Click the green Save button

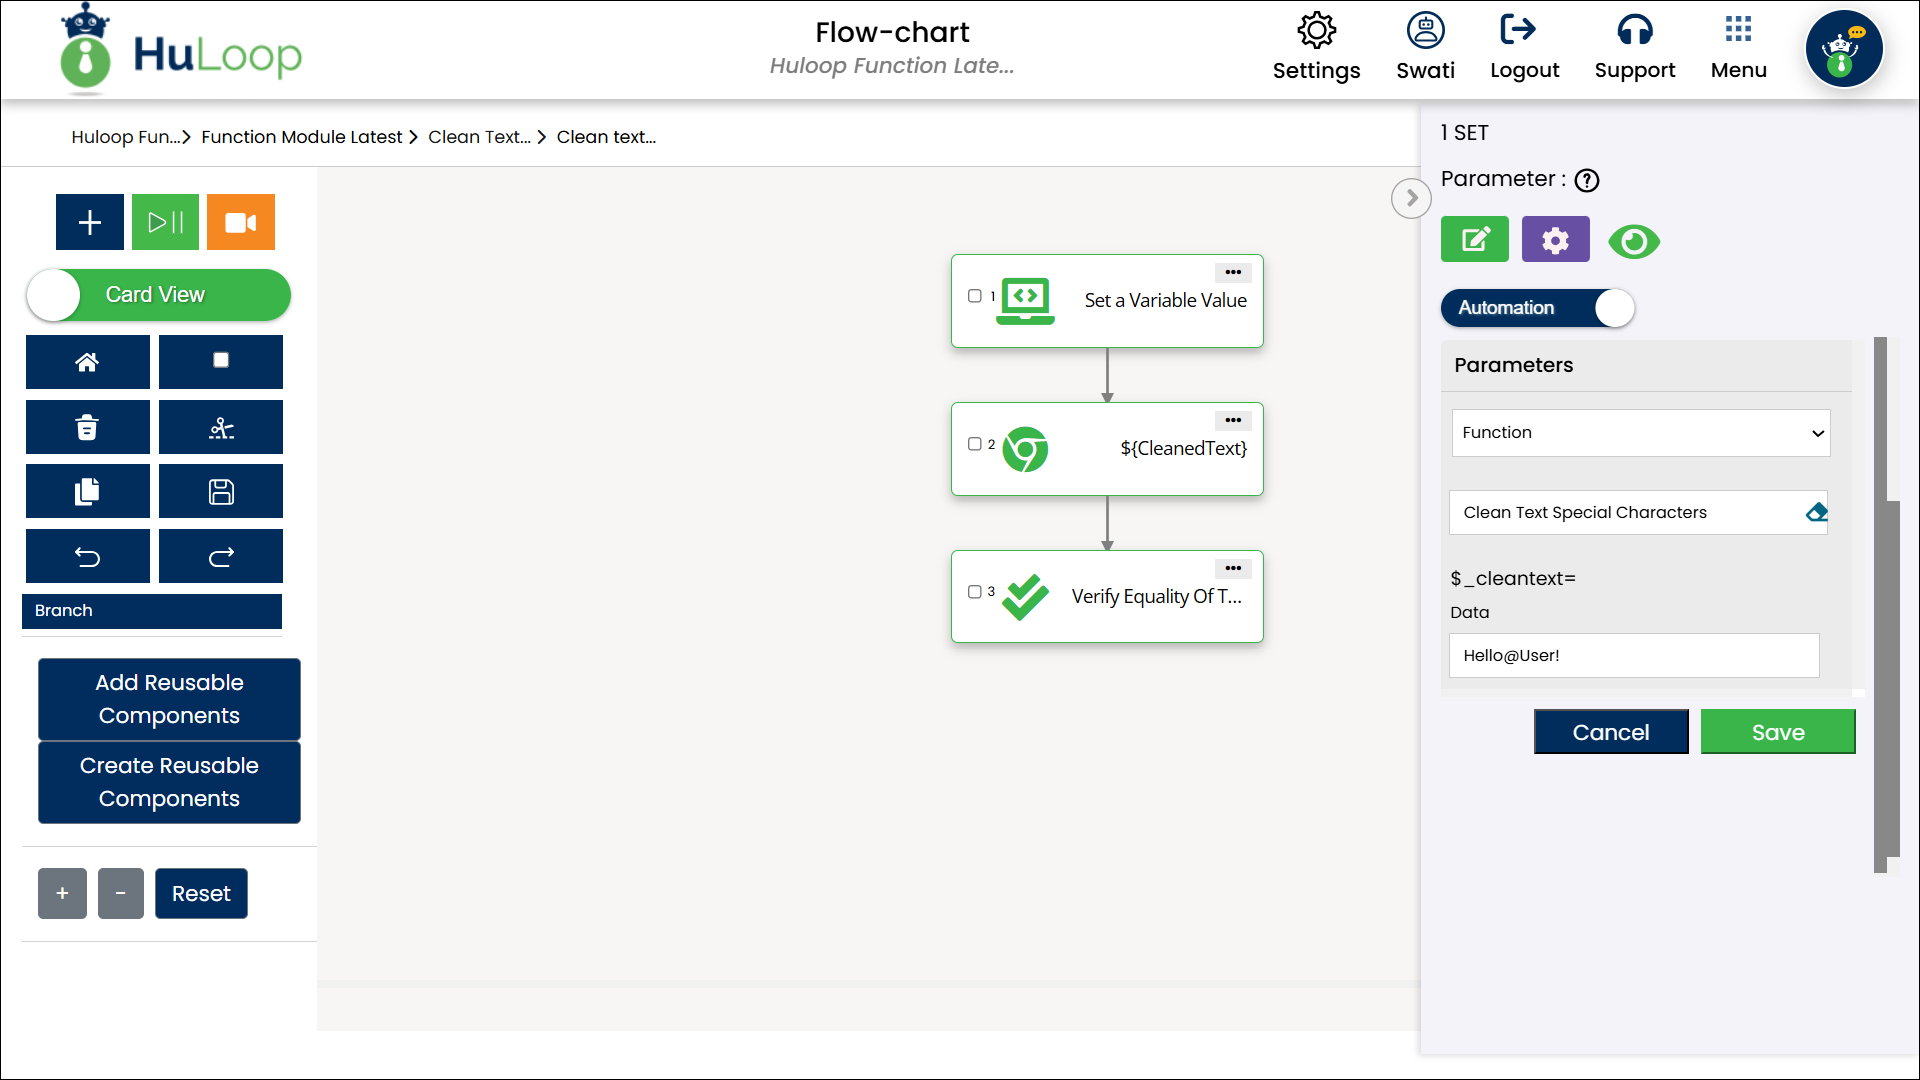coord(1777,732)
